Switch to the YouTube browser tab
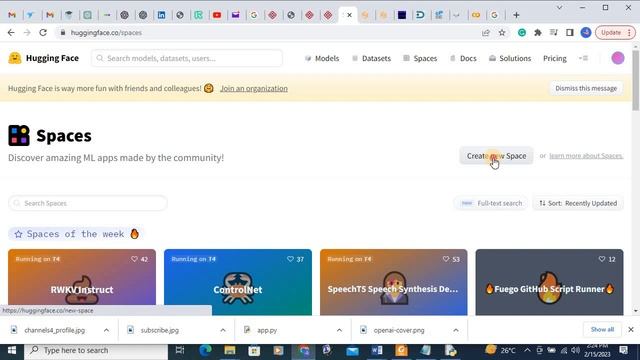The width and height of the screenshot is (640, 360). (217, 15)
